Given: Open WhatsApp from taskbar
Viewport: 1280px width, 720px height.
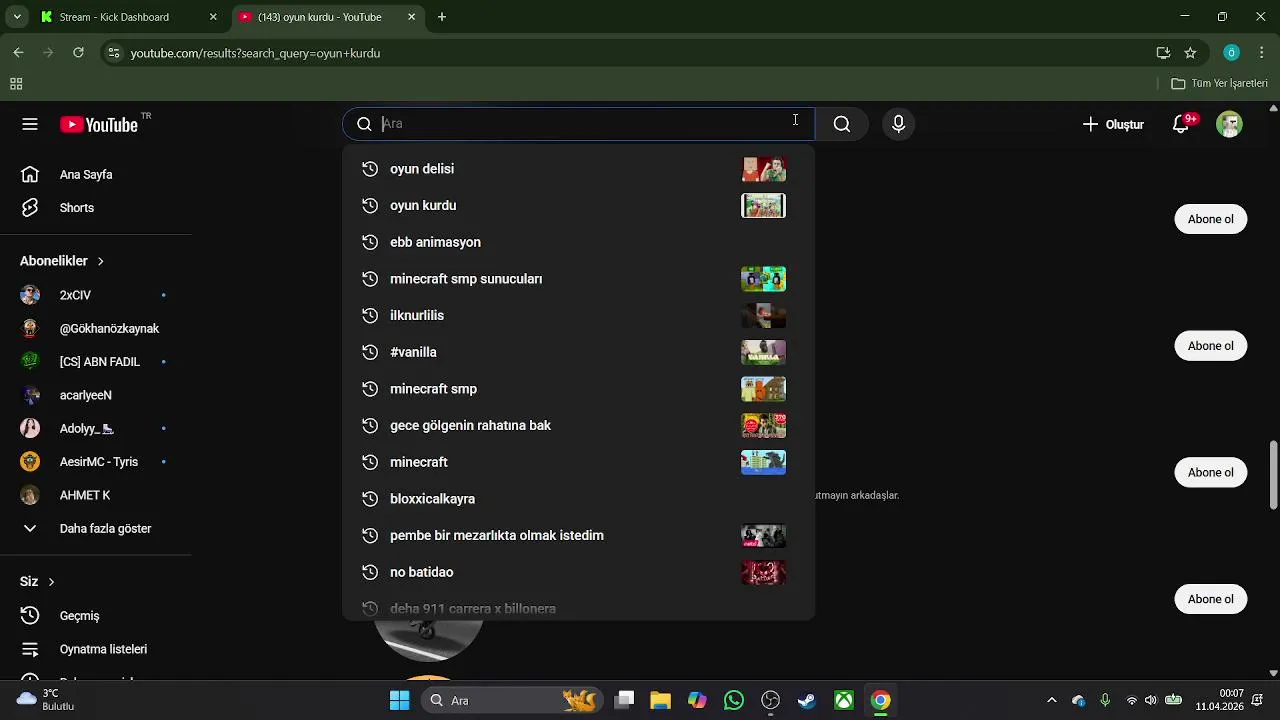Looking at the screenshot, I should 734,700.
